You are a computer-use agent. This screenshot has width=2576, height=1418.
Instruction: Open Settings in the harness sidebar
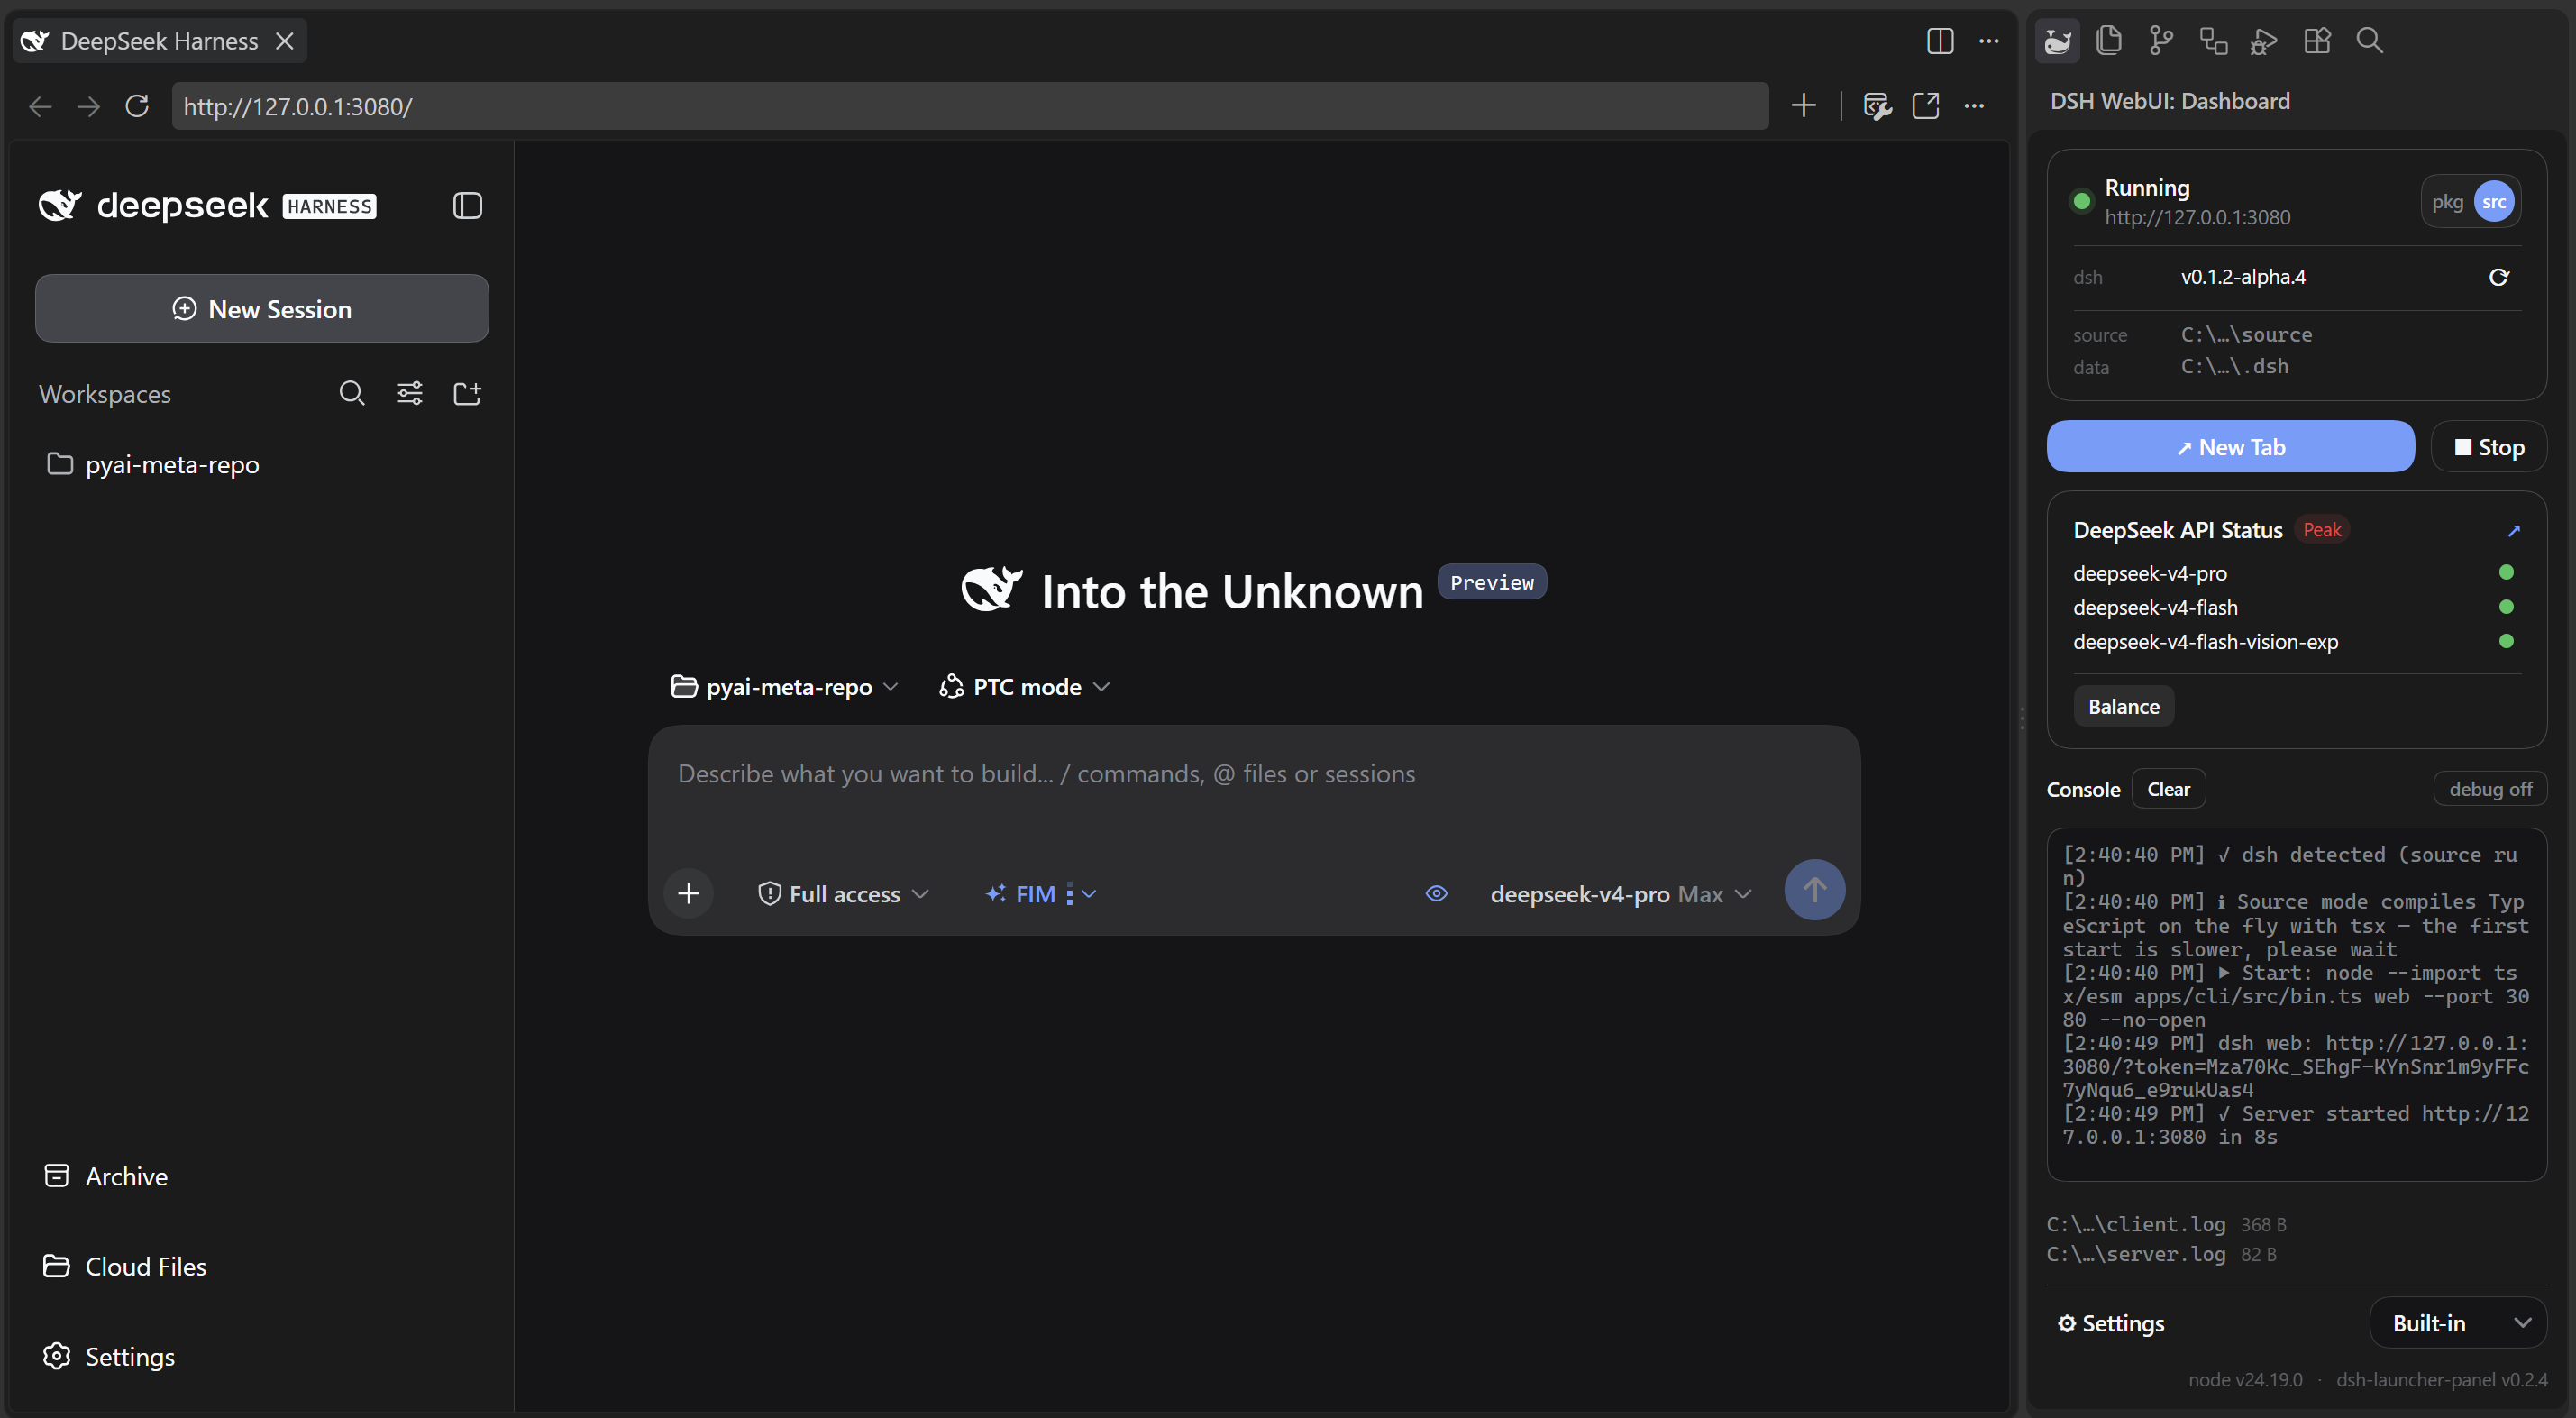click(x=109, y=1356)
